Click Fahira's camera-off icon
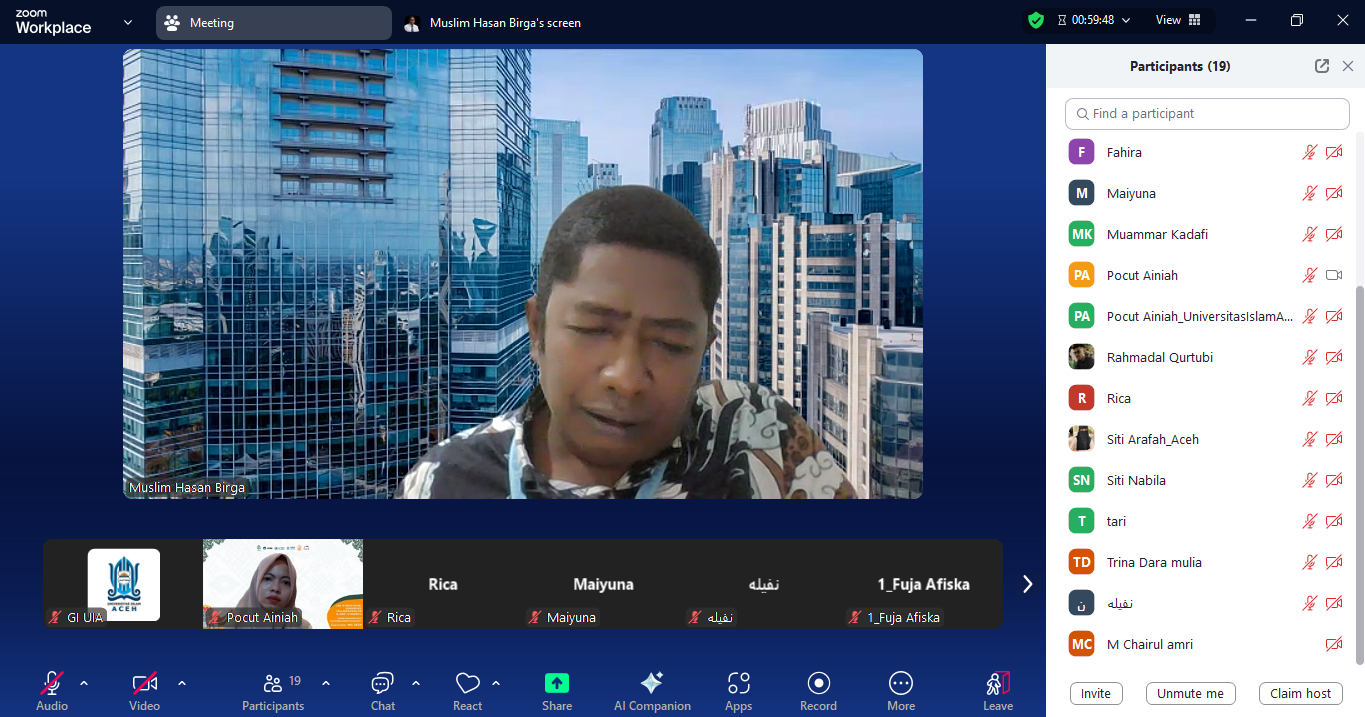This screenshot has width=1365, height=717. tap(1334, 152)
